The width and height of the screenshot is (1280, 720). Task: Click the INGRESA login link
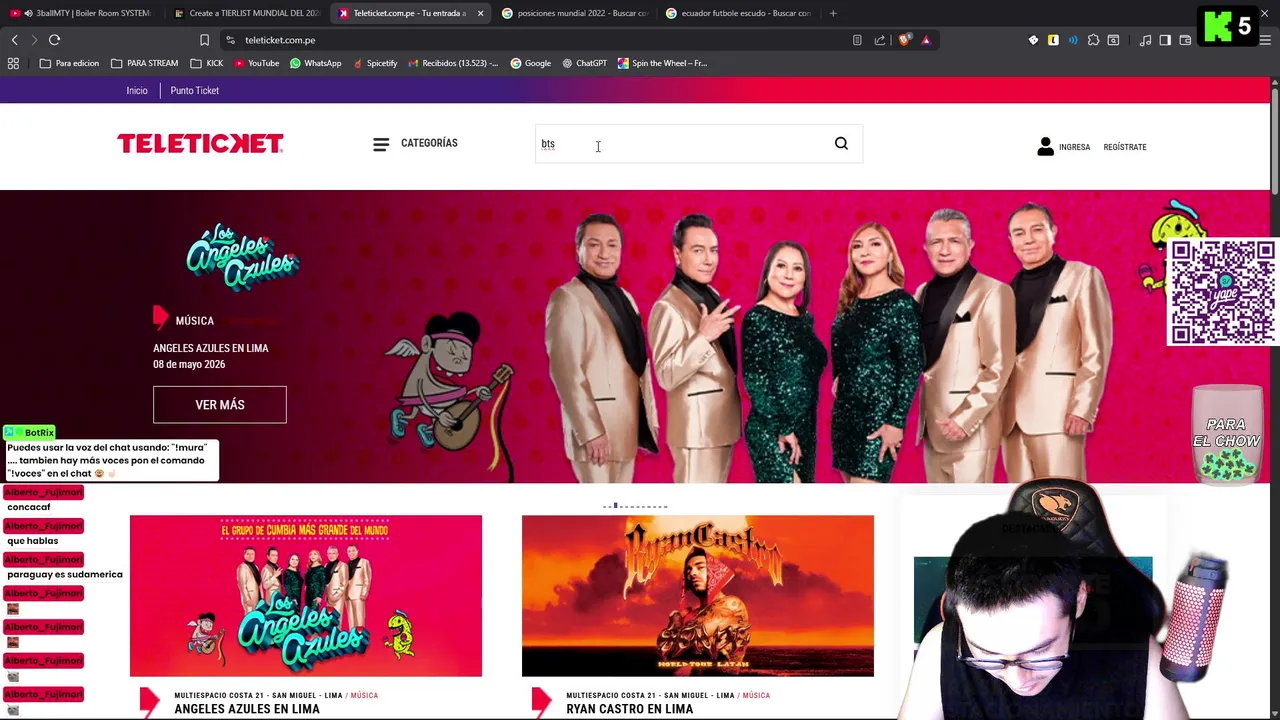pos(1074,147)
